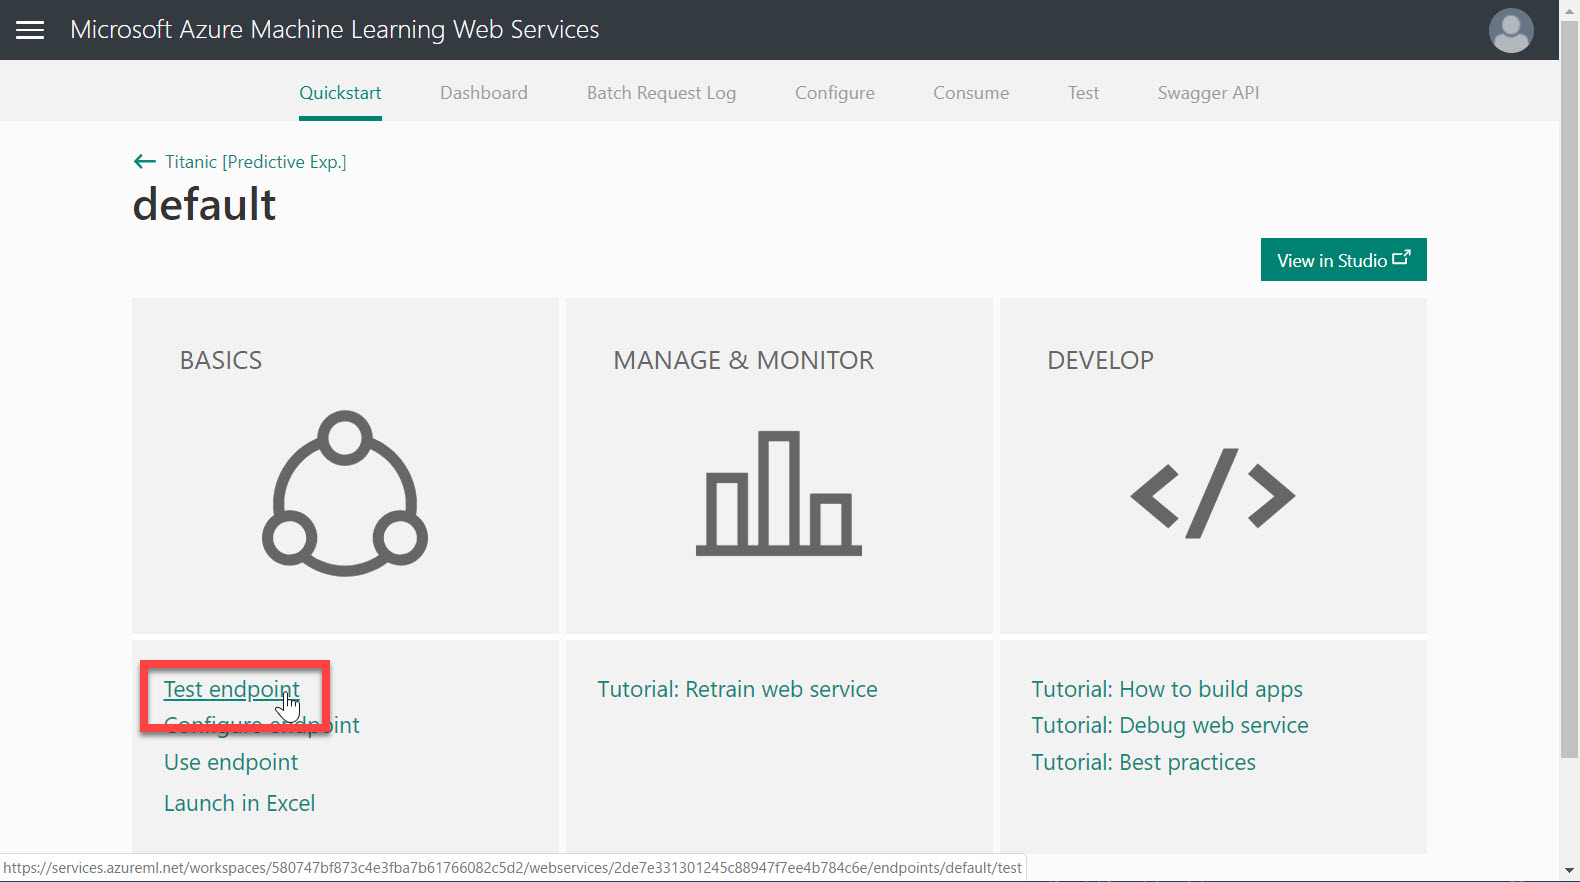The height and width of the screenshot is (882, 1580).
Task: Click the Microsoft Azure Machine Learning Web Services title
Action: click(335, 30)
